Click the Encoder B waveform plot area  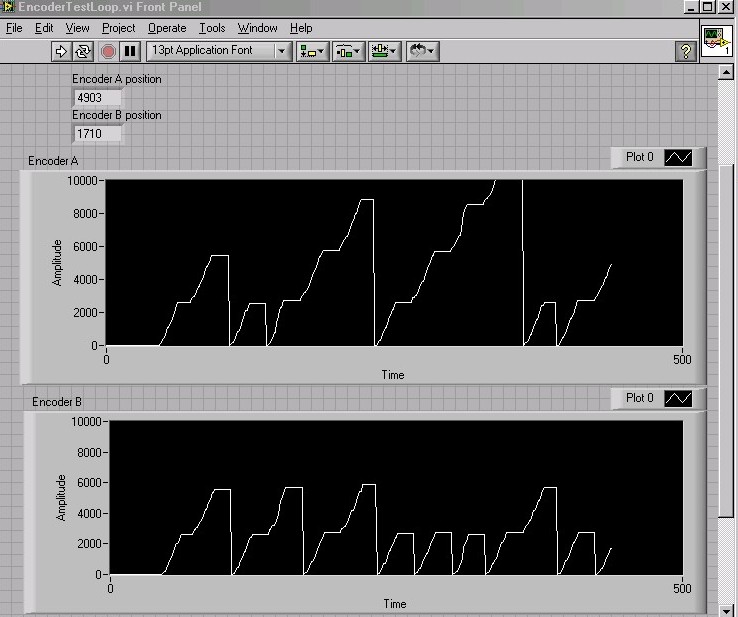coord(396,497)
